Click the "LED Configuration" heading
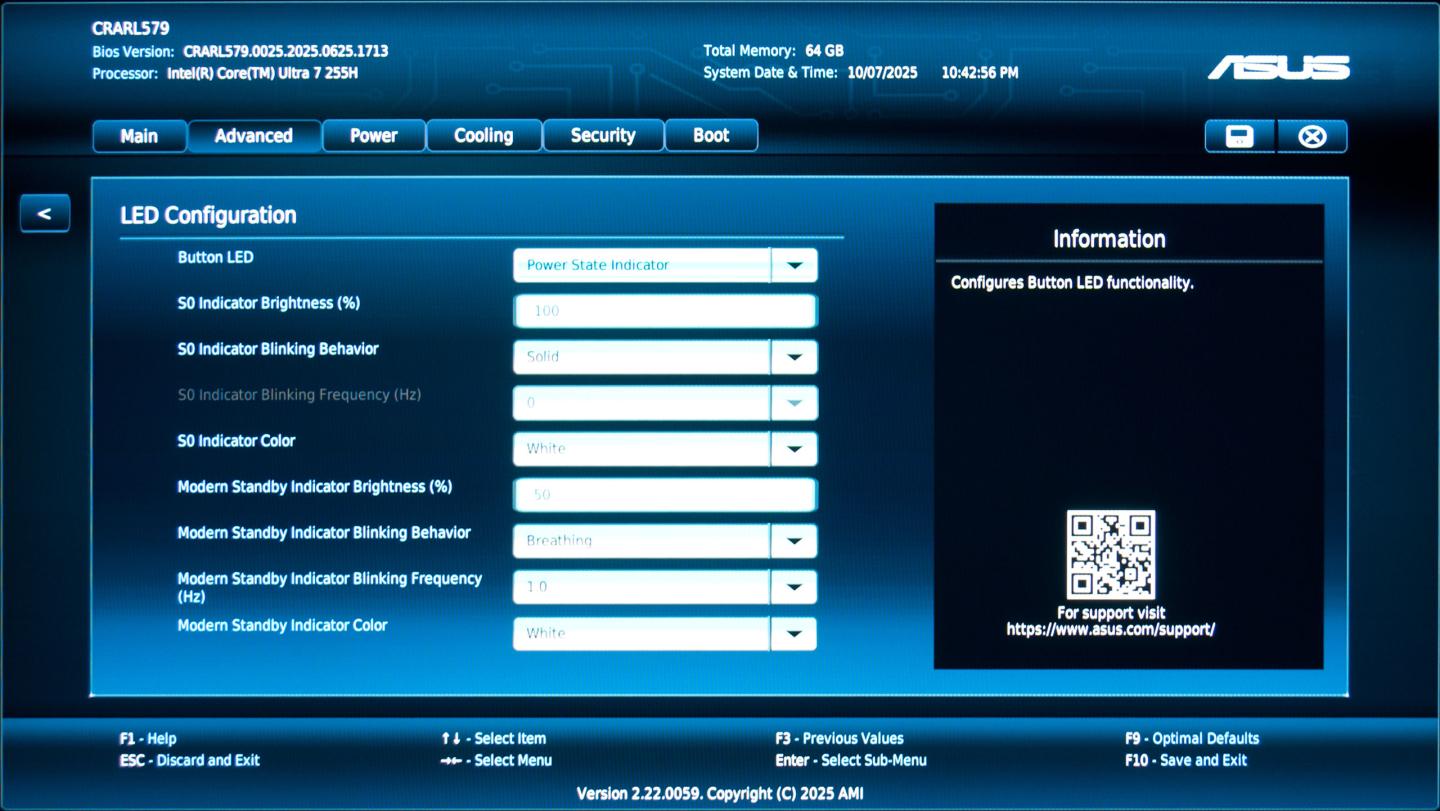Viewport: 1440px width, 811px height. pyautogui.click(x=208, y=215)
